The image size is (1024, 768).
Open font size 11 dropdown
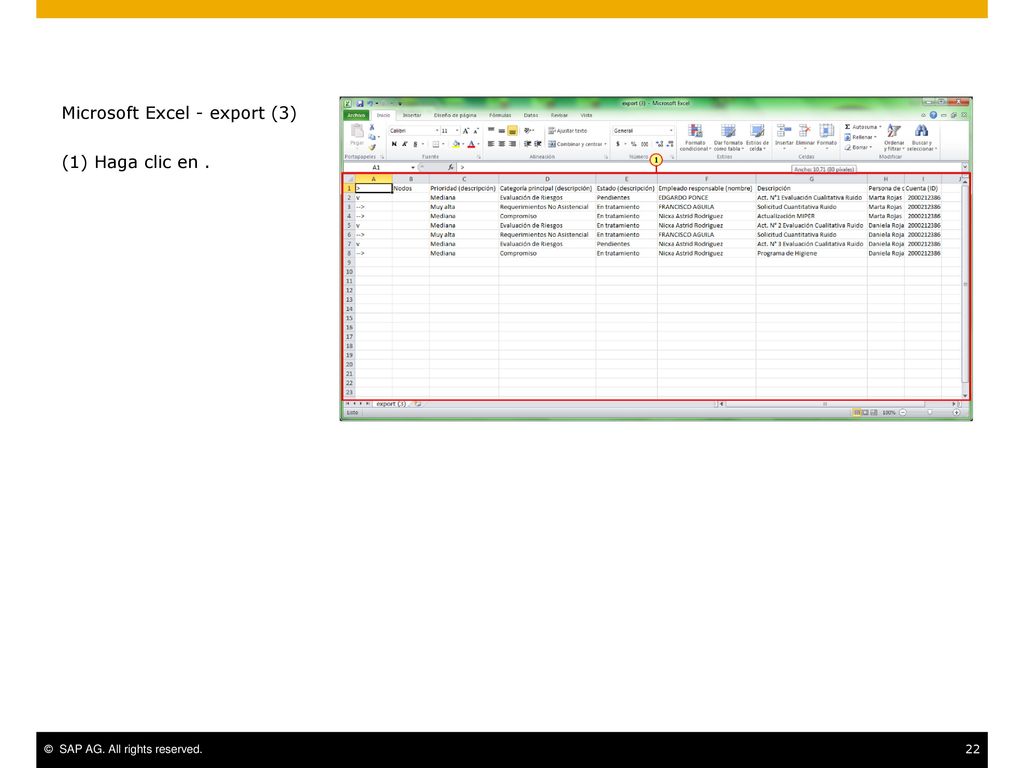tap(457, 131)
